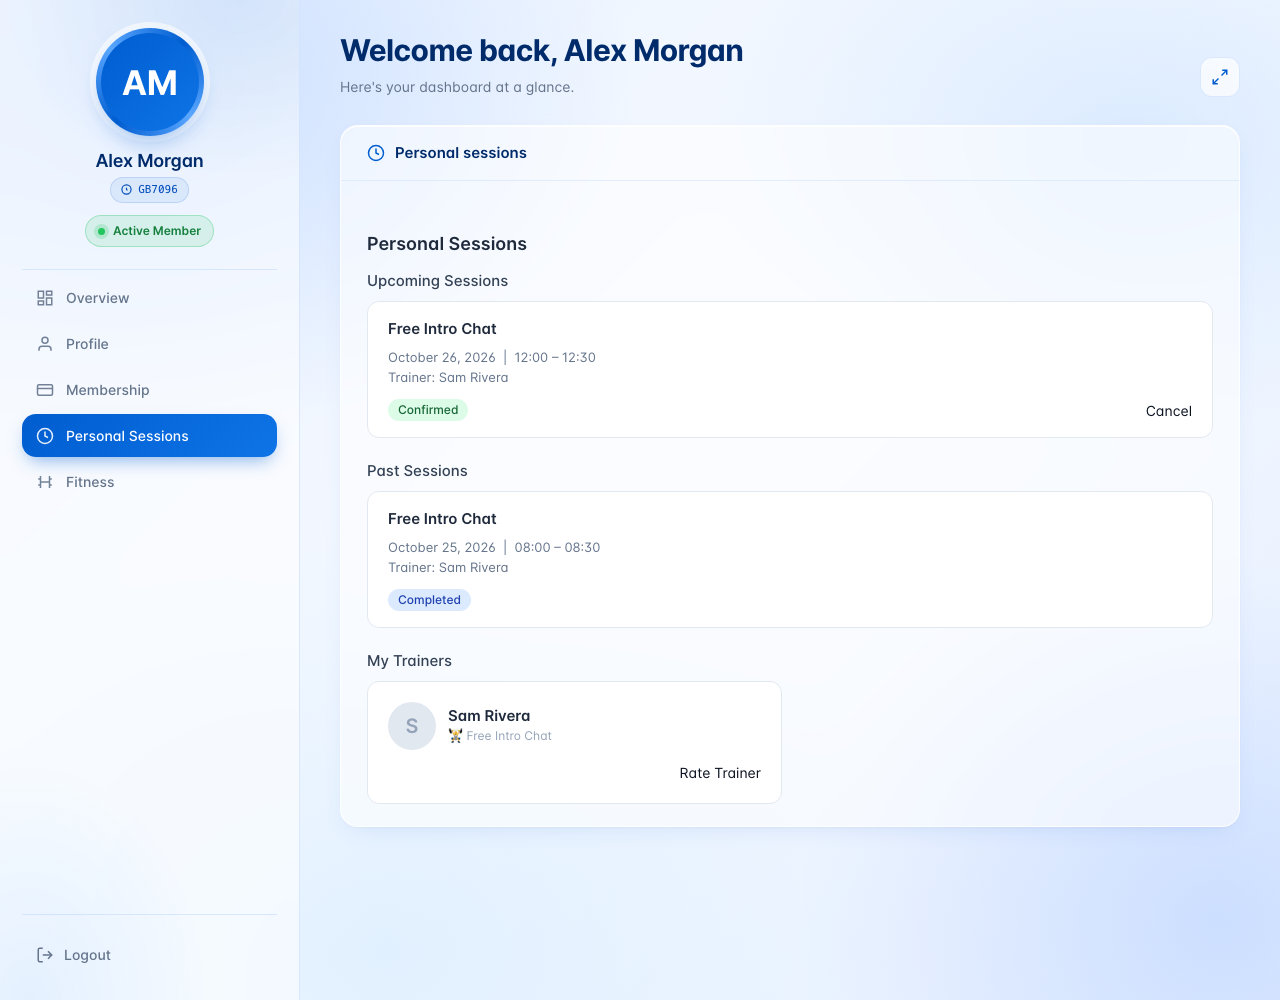Navigate to Fitness
Viewport: 1280px width, 1000px height.
pos(149,482)
